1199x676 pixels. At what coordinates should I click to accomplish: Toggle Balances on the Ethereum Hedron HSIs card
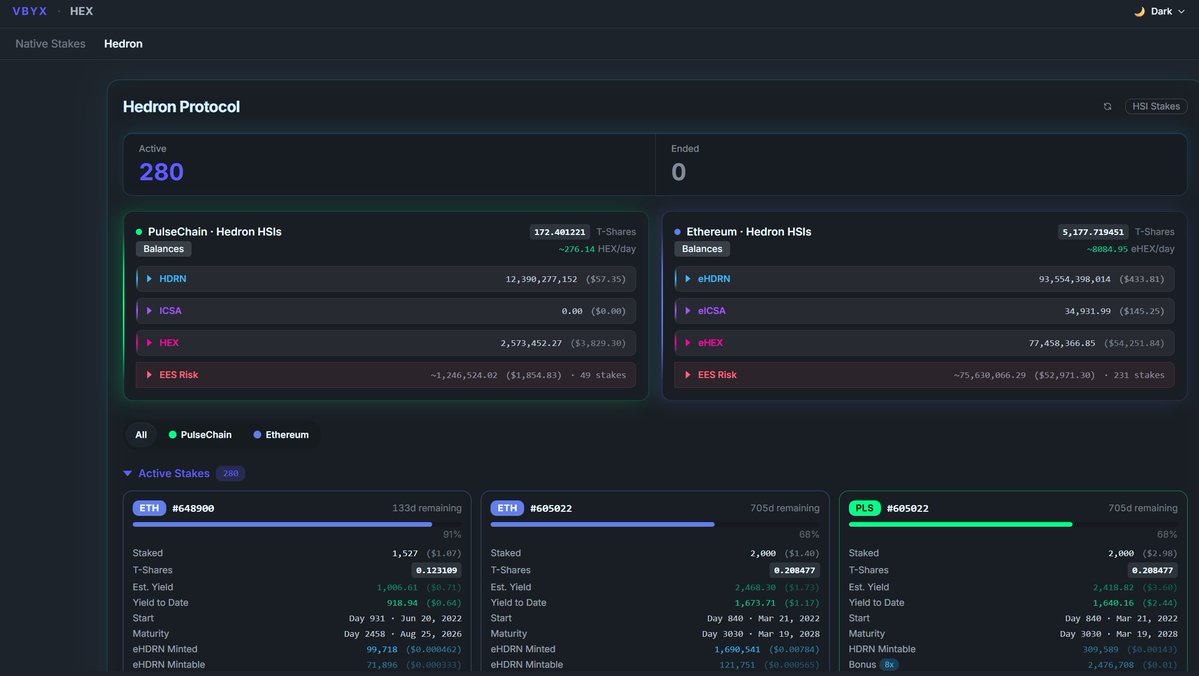(699, 248)
